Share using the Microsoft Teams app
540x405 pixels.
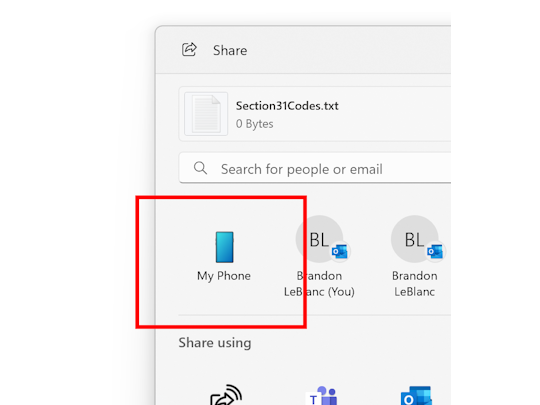(x=322, y=396)
